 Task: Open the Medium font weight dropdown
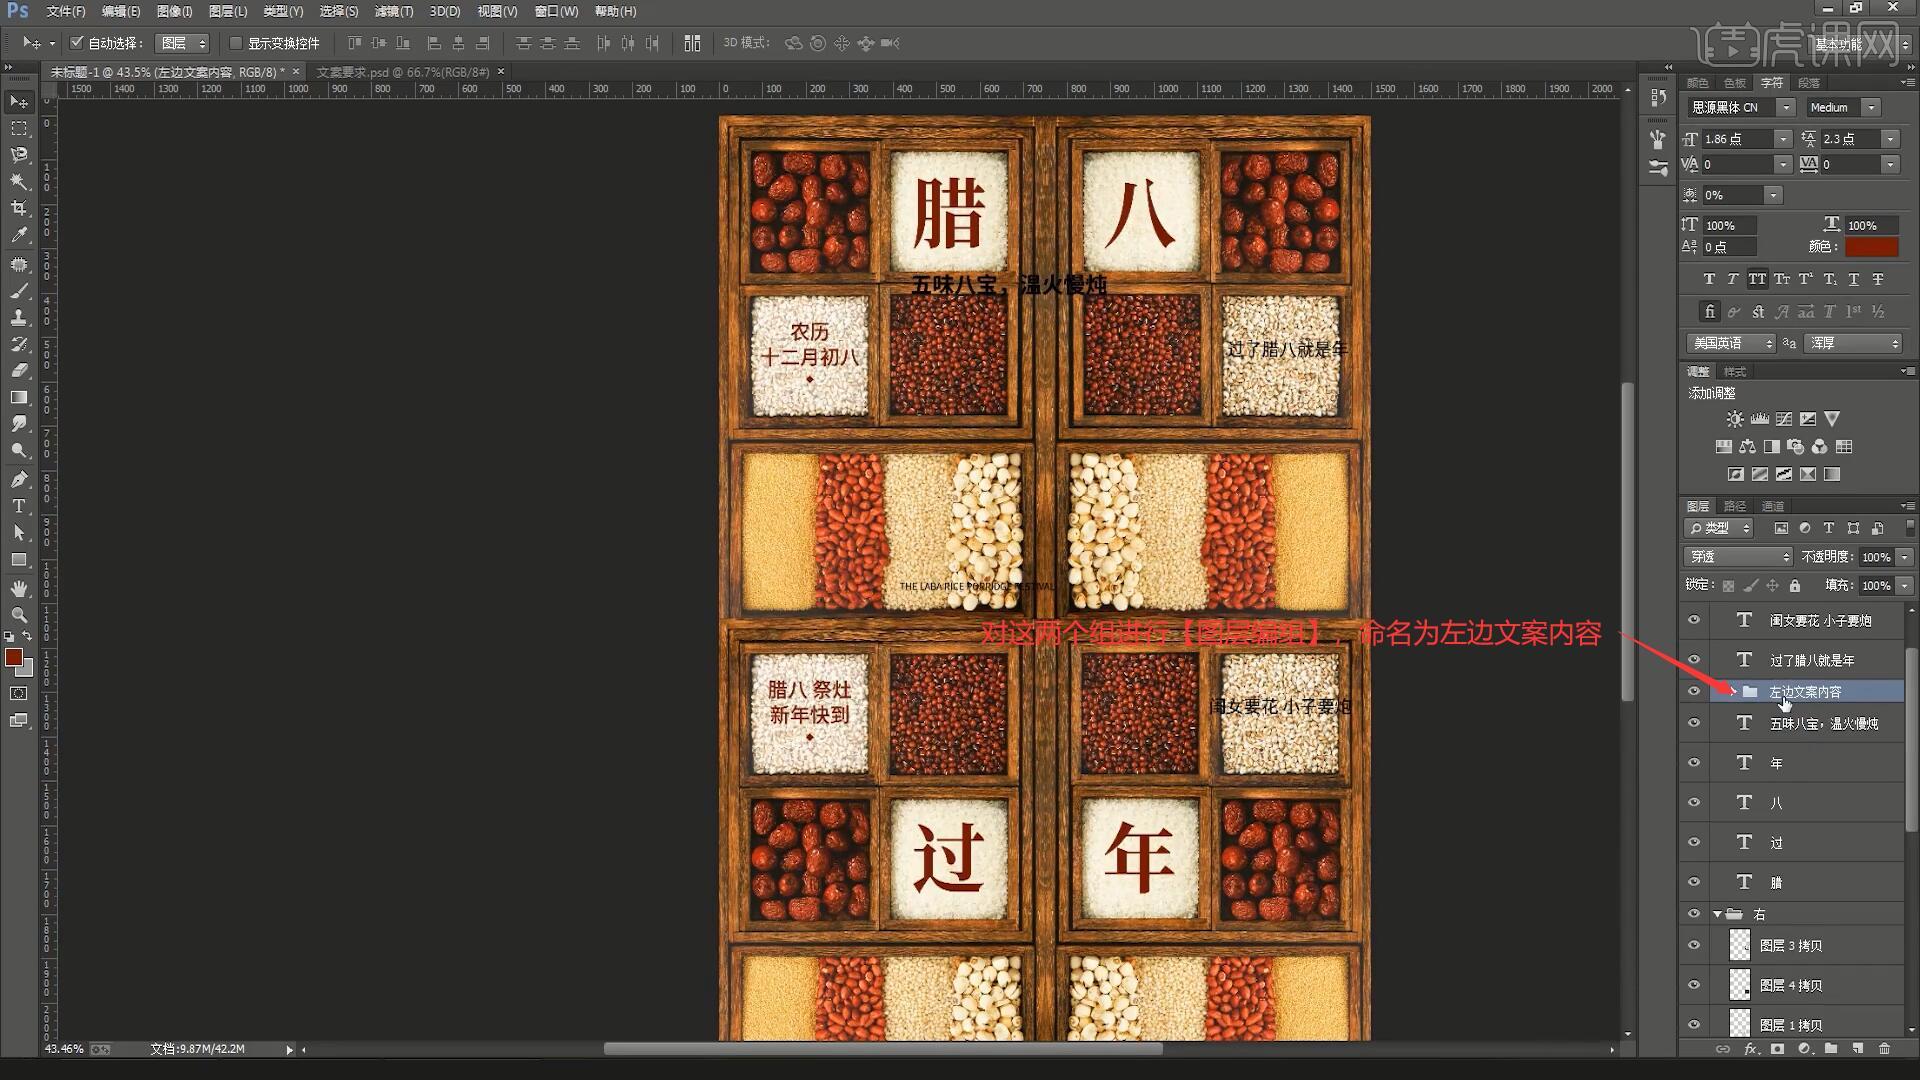coord(1871,107)
